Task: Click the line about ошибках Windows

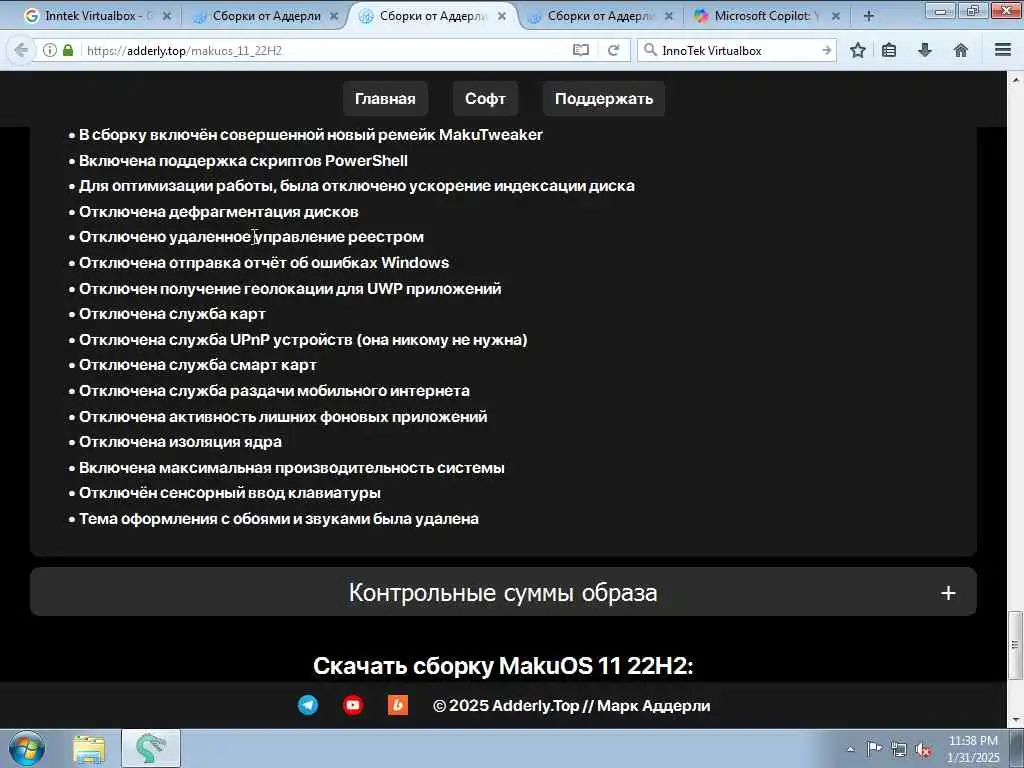Action: pos(259,263)
